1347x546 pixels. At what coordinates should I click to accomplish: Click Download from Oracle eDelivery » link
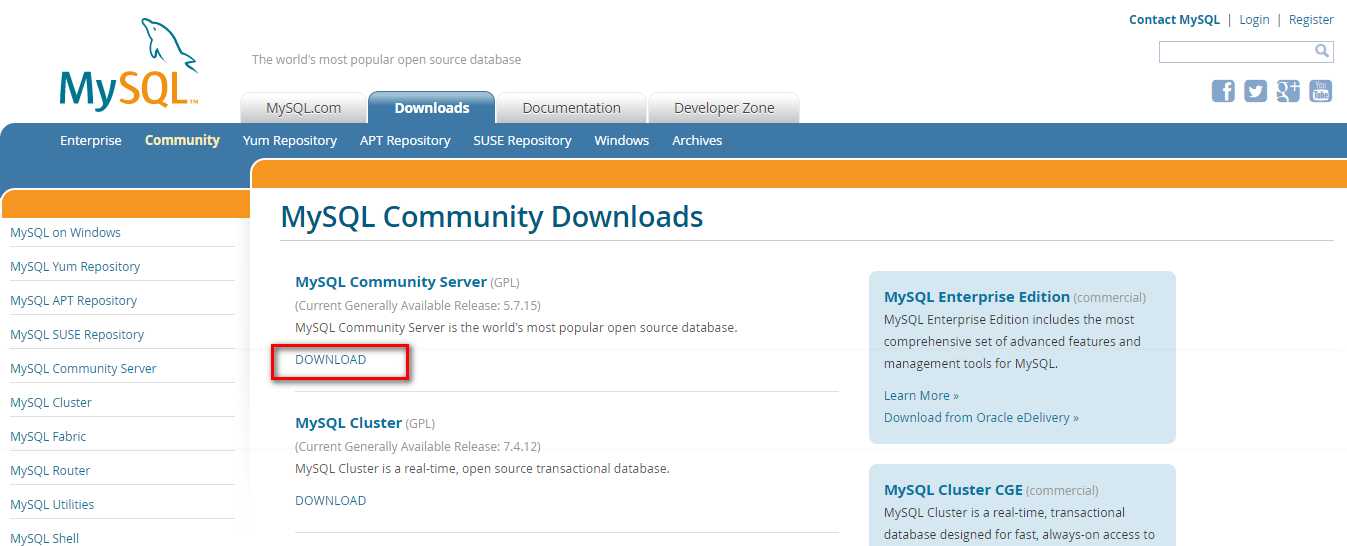pyautogui.click(x=981, y=418)
